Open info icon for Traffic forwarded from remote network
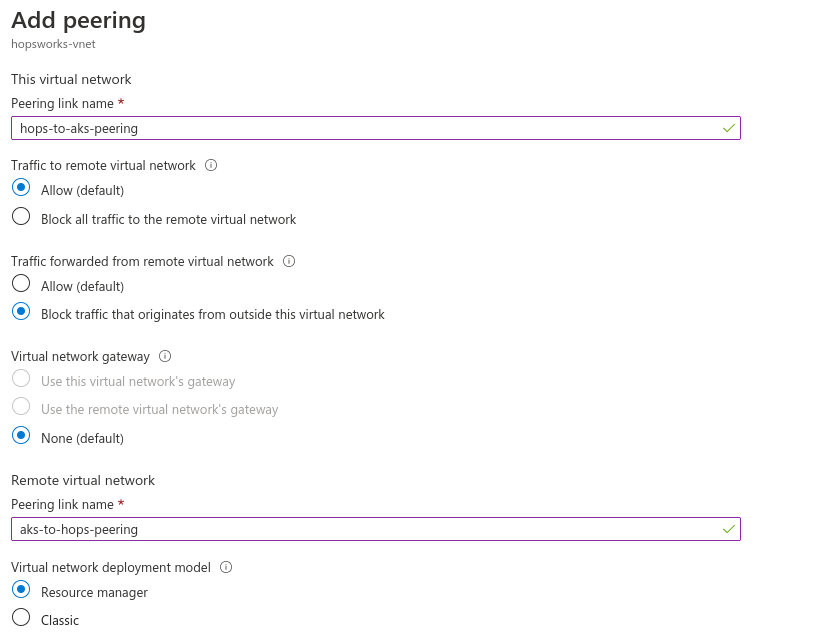 click(289, 261)
